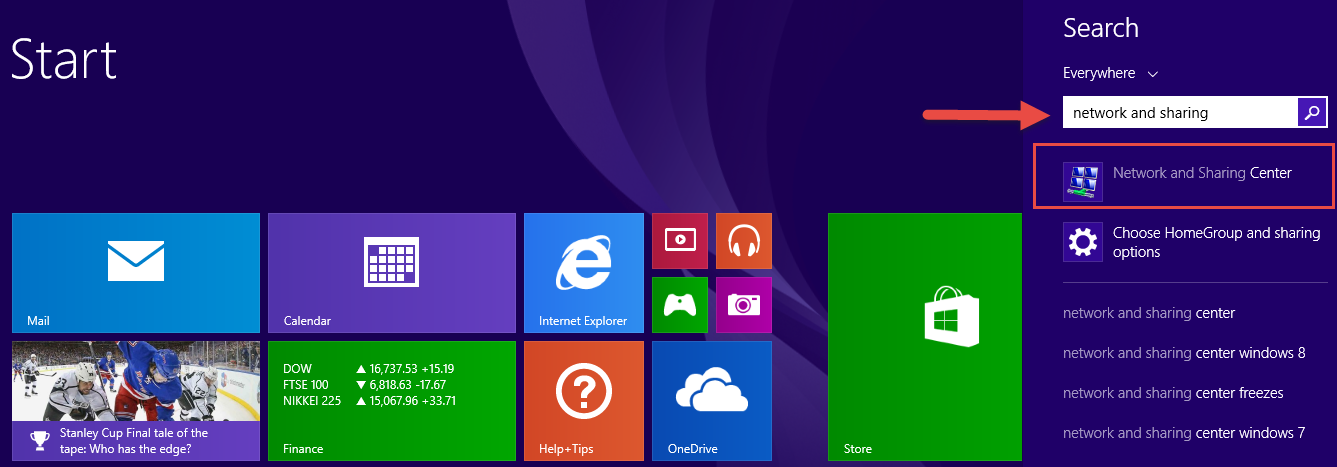1337x467 pixels.
Task: Click the HomeGroup settings gear icon
Action: point(1083,242)
